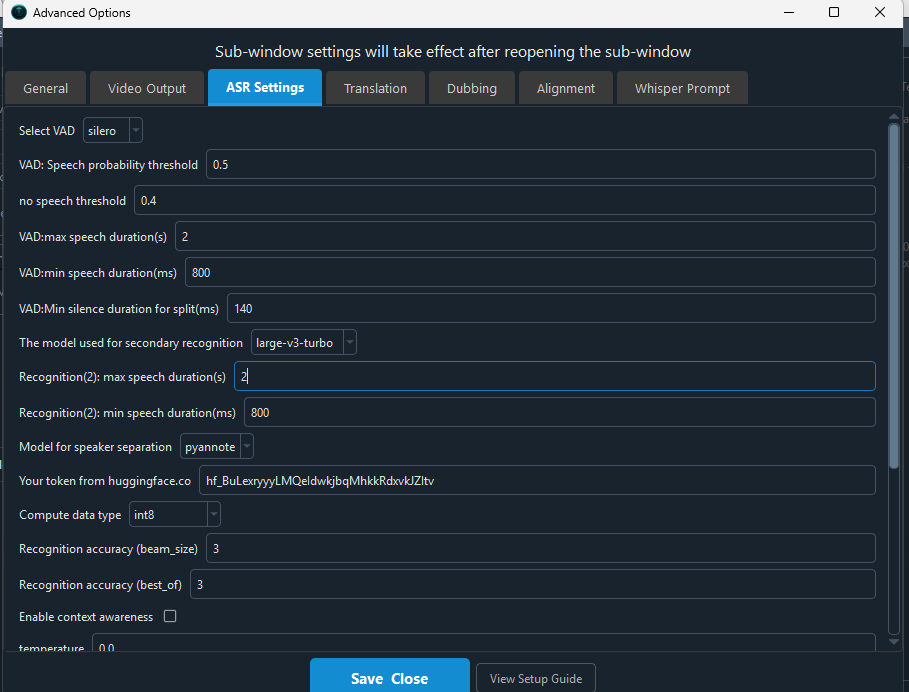Open the Dubbing tab
Viewport: 909px width, 692px height.
472,88
